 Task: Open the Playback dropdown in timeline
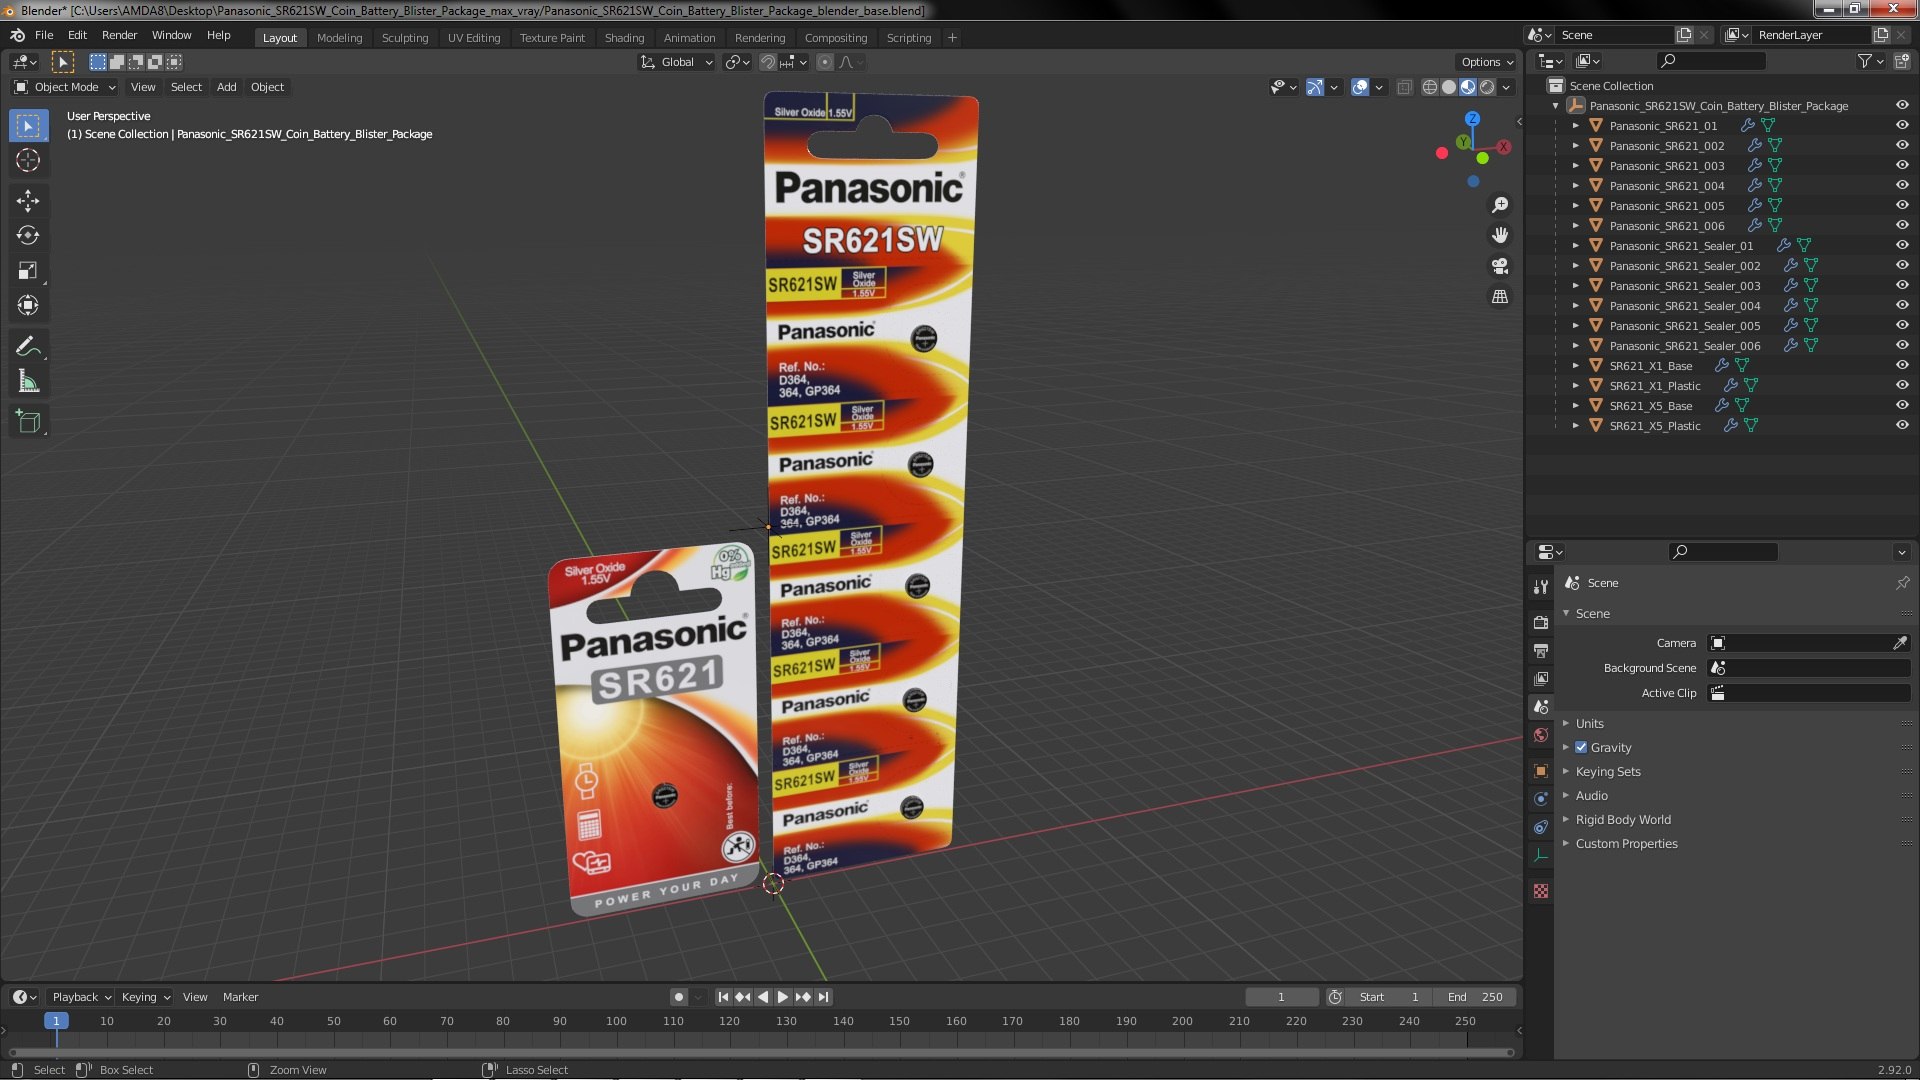pyautogui.click(x=81, y=997)
